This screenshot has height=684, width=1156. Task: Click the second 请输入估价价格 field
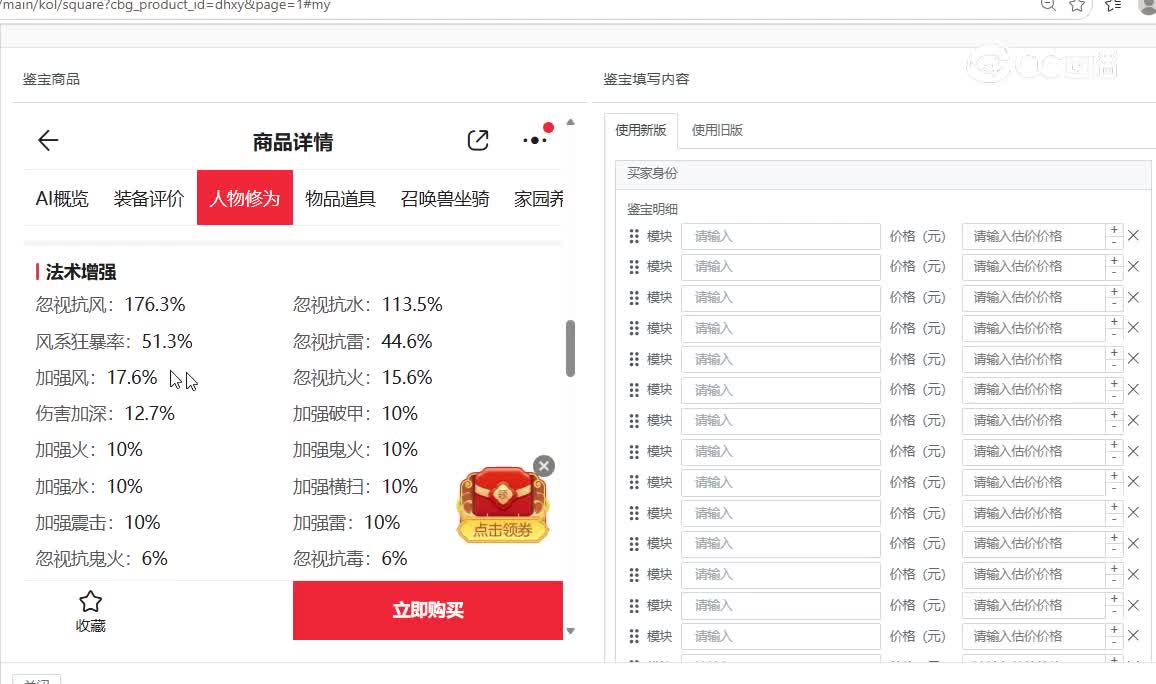(x=1034, y=267)
